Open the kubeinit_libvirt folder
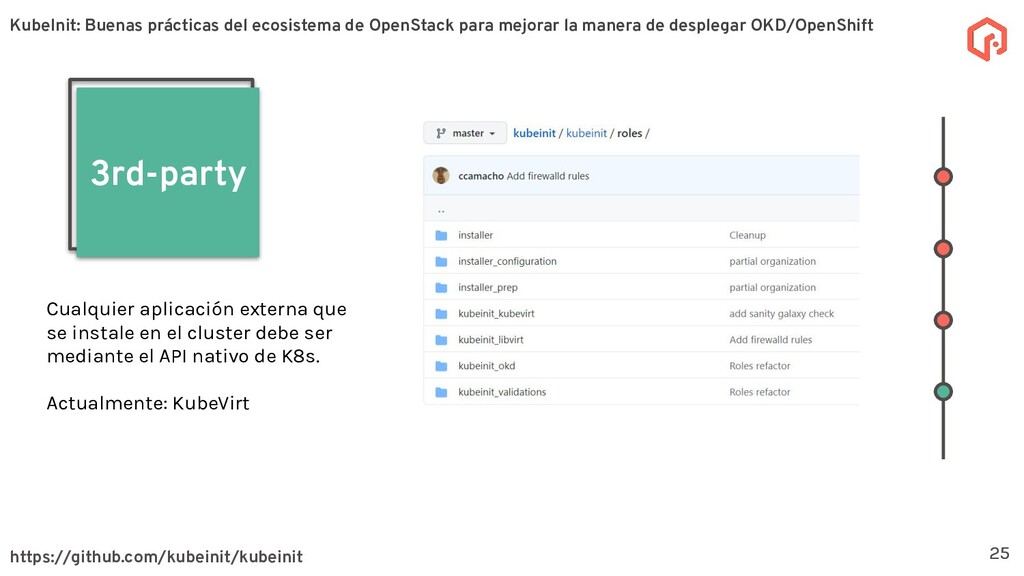The height and width of the screenshot is (576, 1024). [490, 340]
